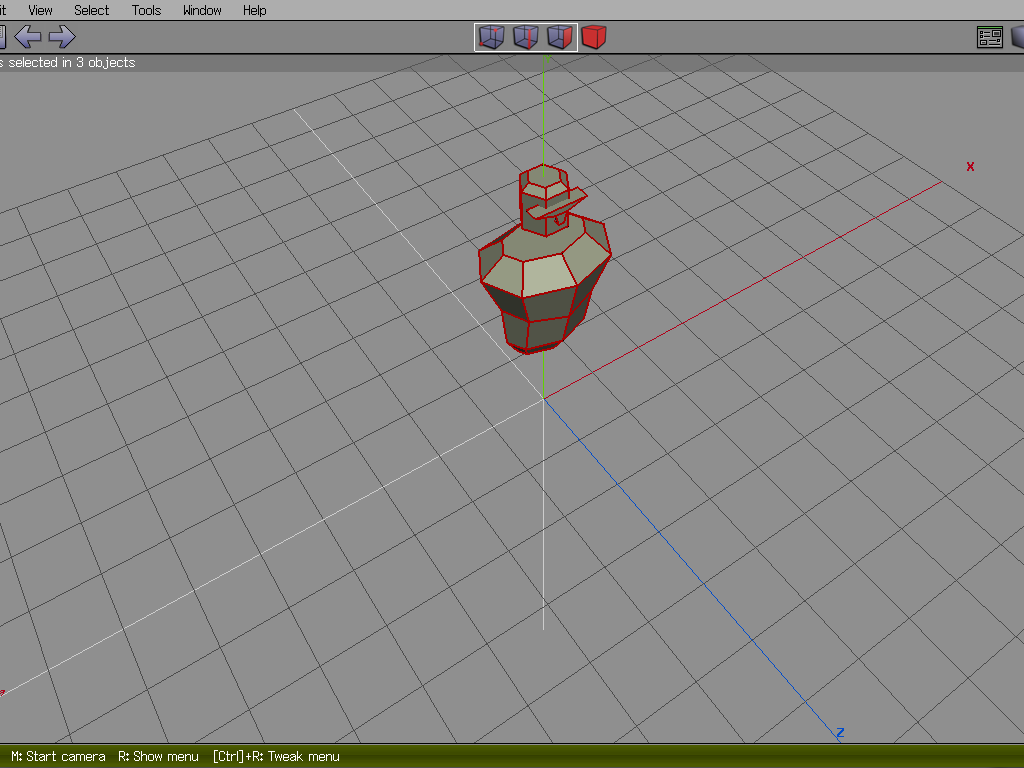Switch to face selection mode cube

(x=560, y=37)
